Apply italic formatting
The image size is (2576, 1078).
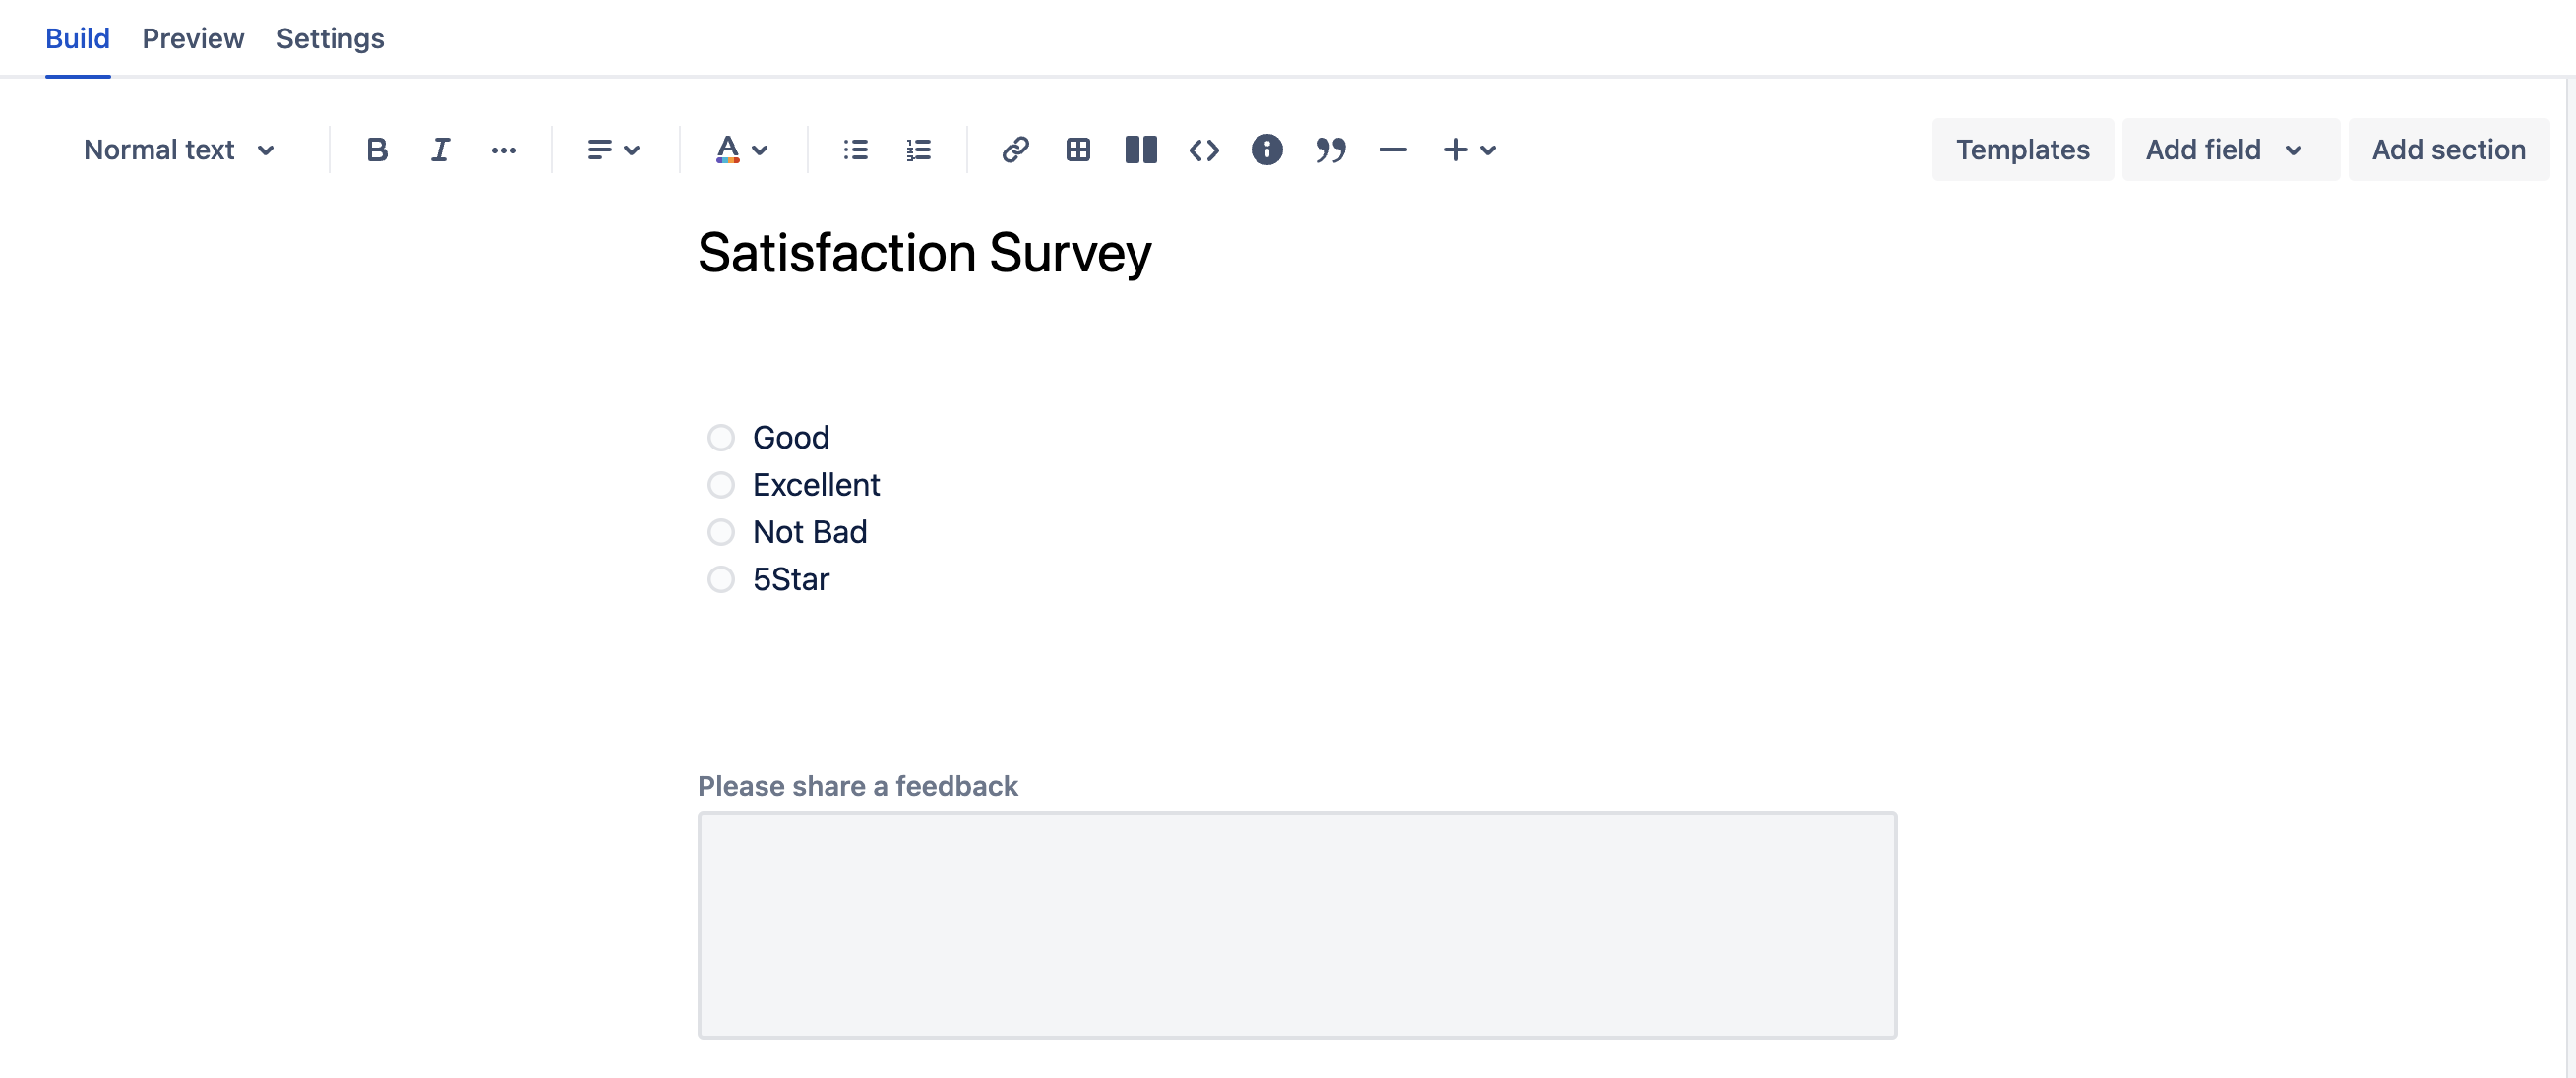(x=440, y=150)
